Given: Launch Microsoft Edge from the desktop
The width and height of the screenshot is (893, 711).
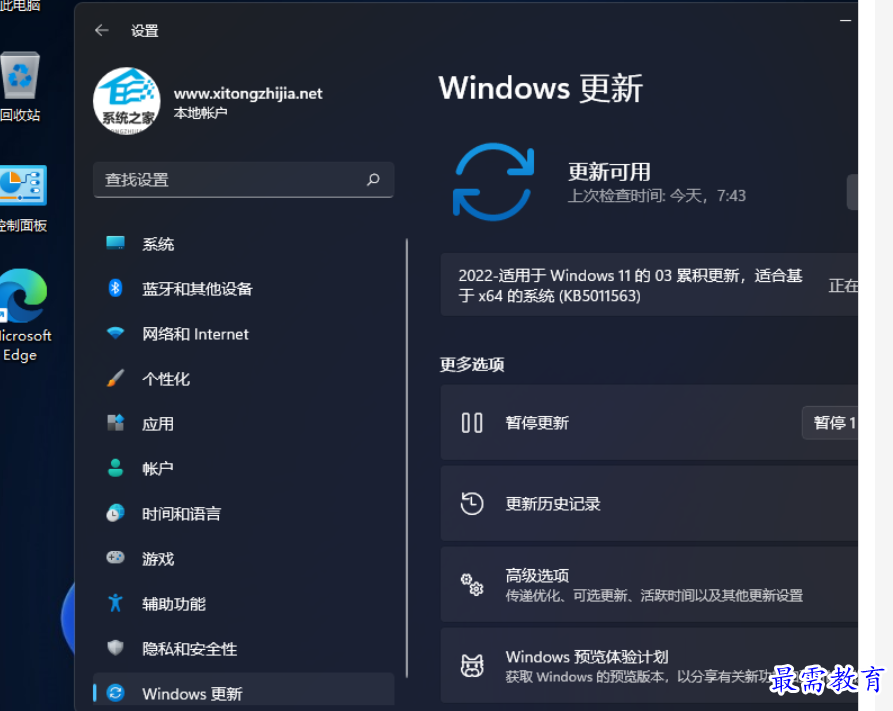Looking at the screenshot, I should pos(24,315).
